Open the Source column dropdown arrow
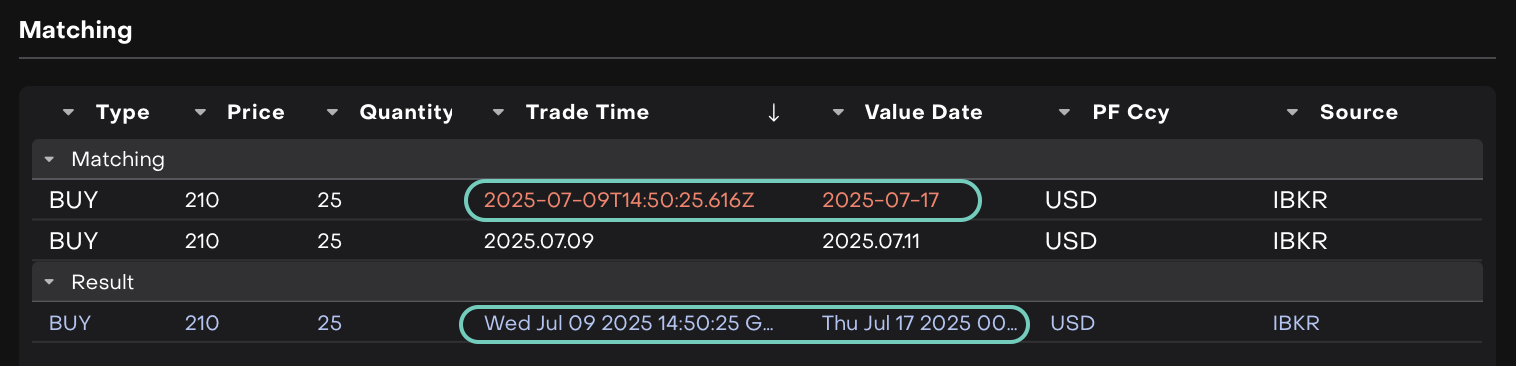The image size is (1516, 366). point(1292,113)
